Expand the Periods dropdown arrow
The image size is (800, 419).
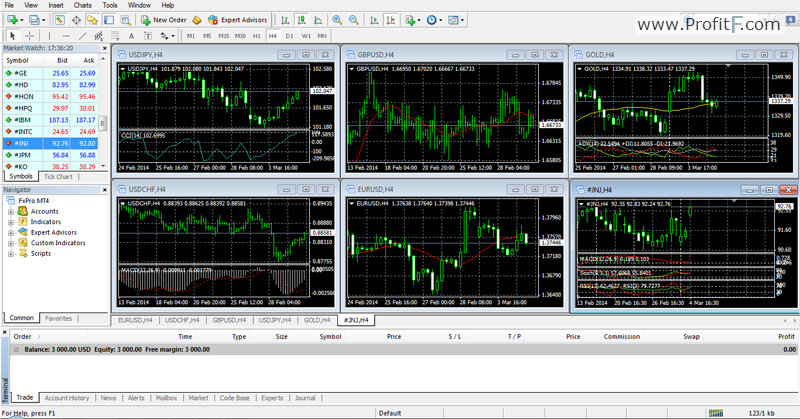[441, 20]
